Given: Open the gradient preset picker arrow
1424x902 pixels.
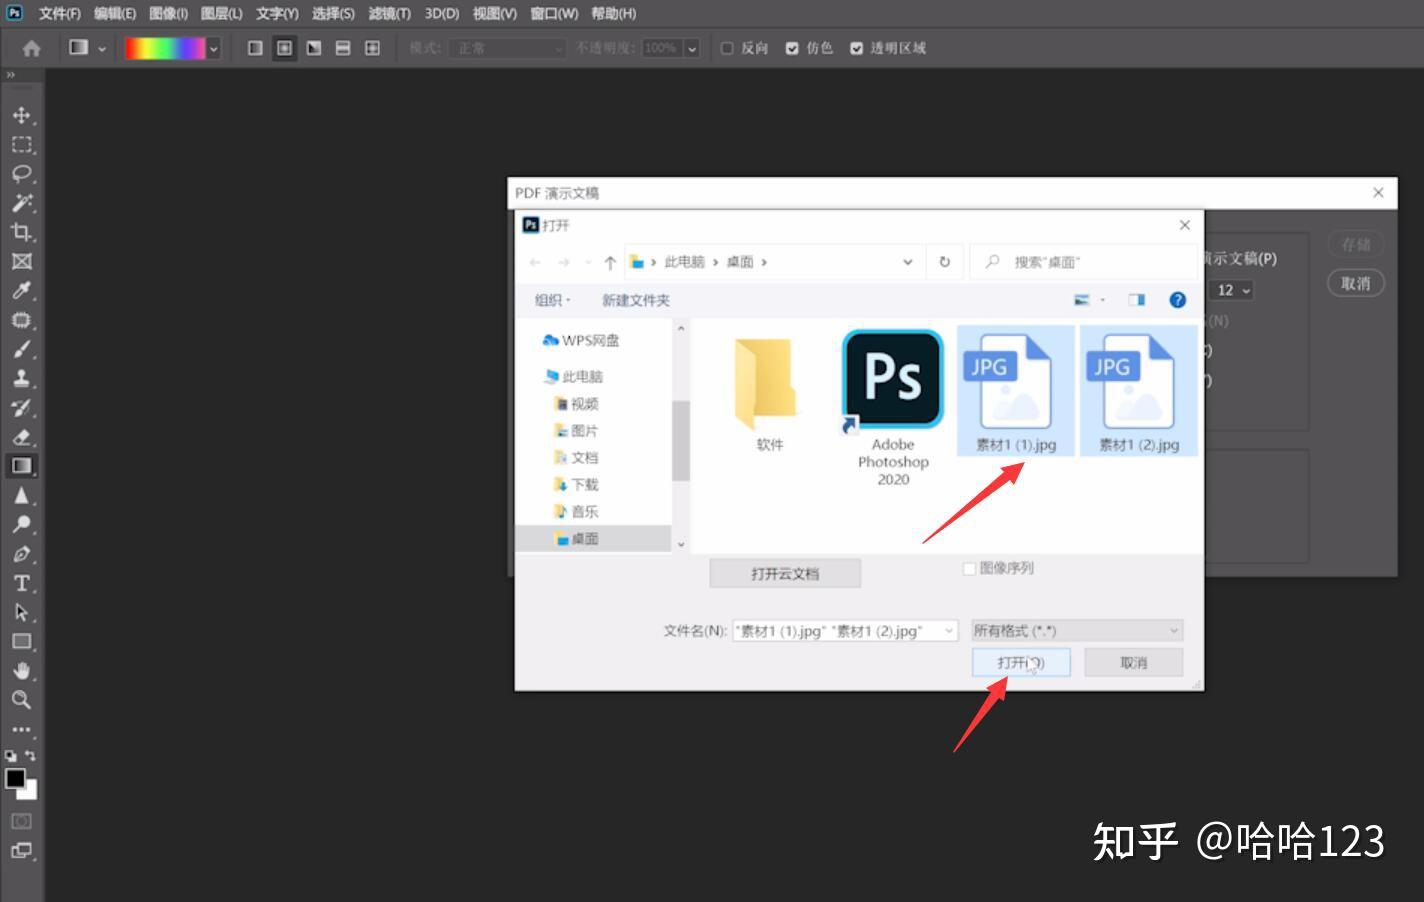Looking at the screenshot, I should coord(213,48).
